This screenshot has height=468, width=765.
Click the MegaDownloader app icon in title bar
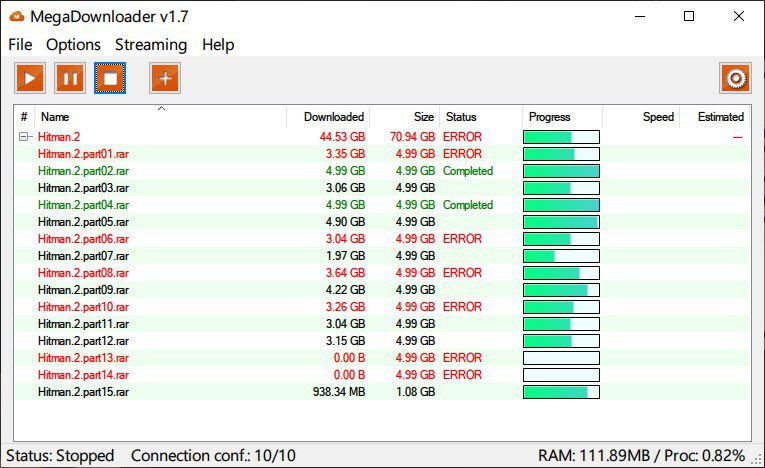(x=16, y=16)
